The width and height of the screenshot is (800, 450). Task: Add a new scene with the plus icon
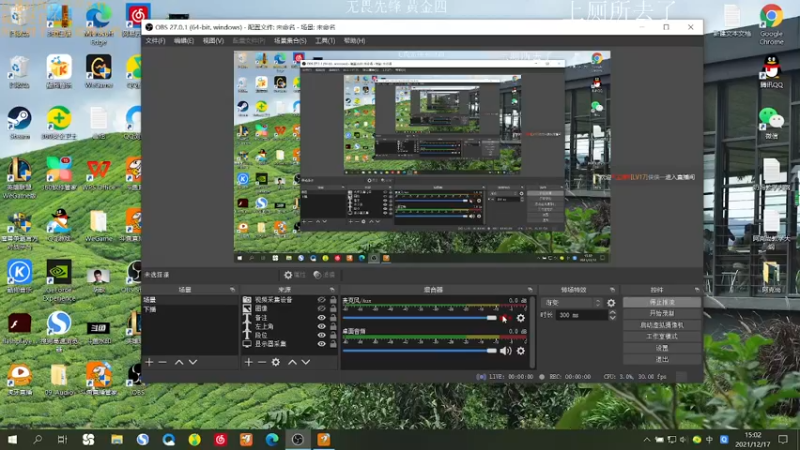[x=149, y=362]
